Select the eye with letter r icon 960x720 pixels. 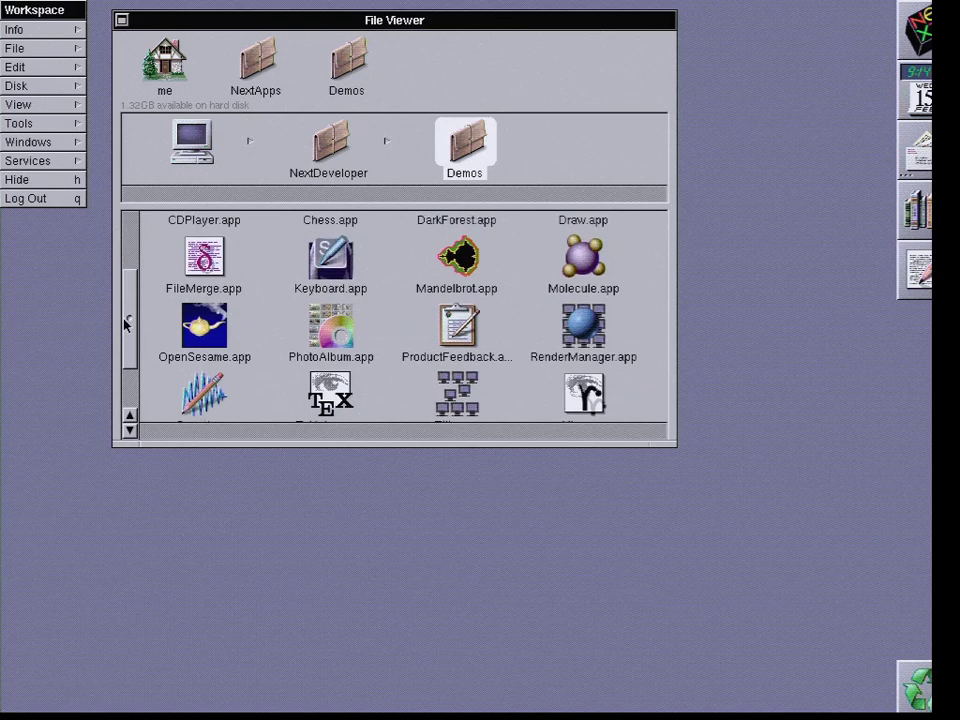point(584,394)
